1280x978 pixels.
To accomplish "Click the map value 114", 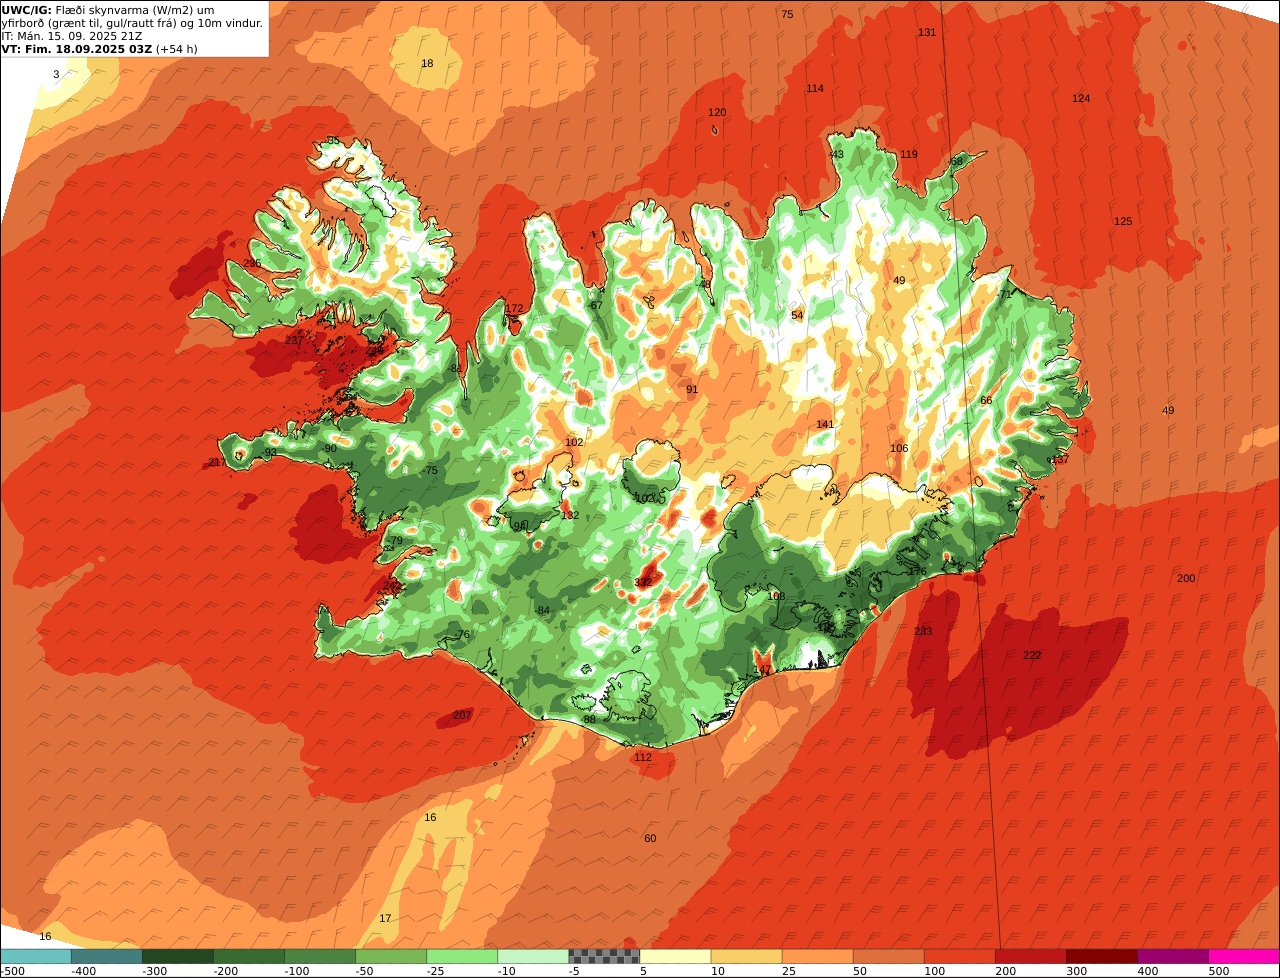I will click(815, 89).
